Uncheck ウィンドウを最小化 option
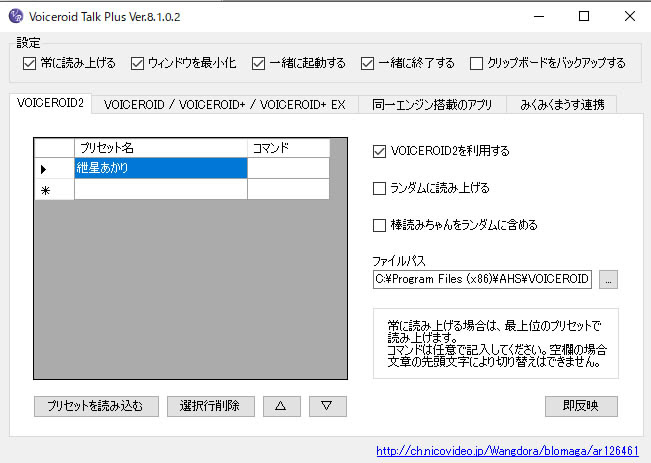This screenshot has height=463, width=651. (x=137, y=64)
